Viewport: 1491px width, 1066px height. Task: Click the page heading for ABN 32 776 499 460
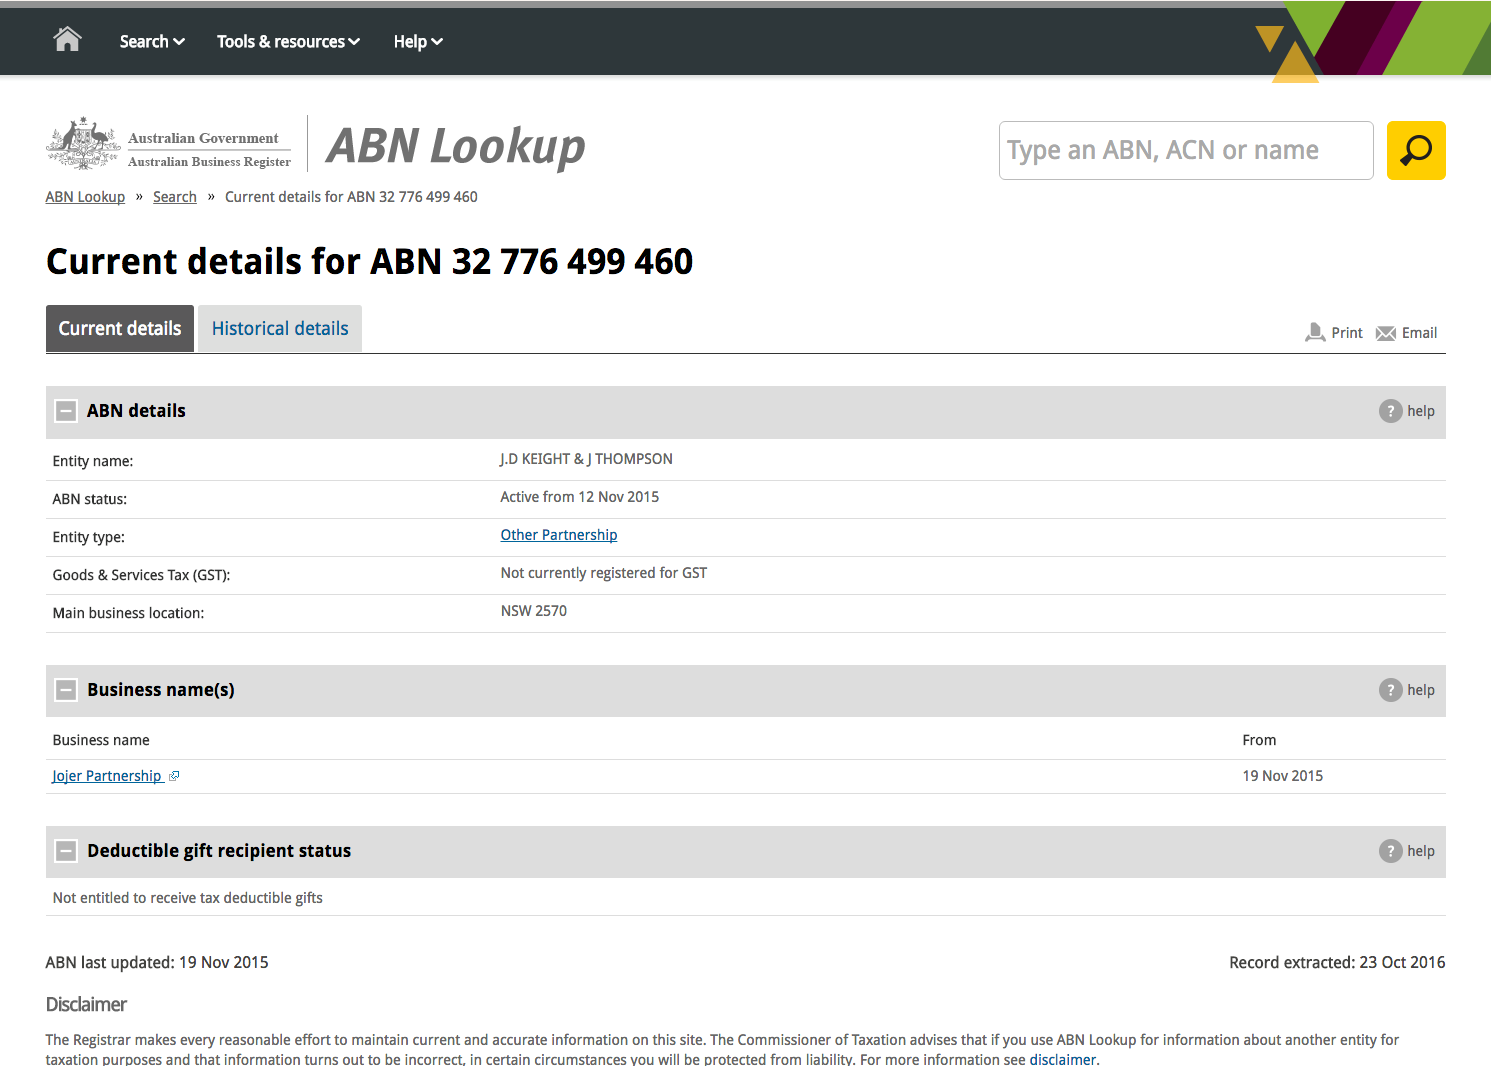point(370,261)
